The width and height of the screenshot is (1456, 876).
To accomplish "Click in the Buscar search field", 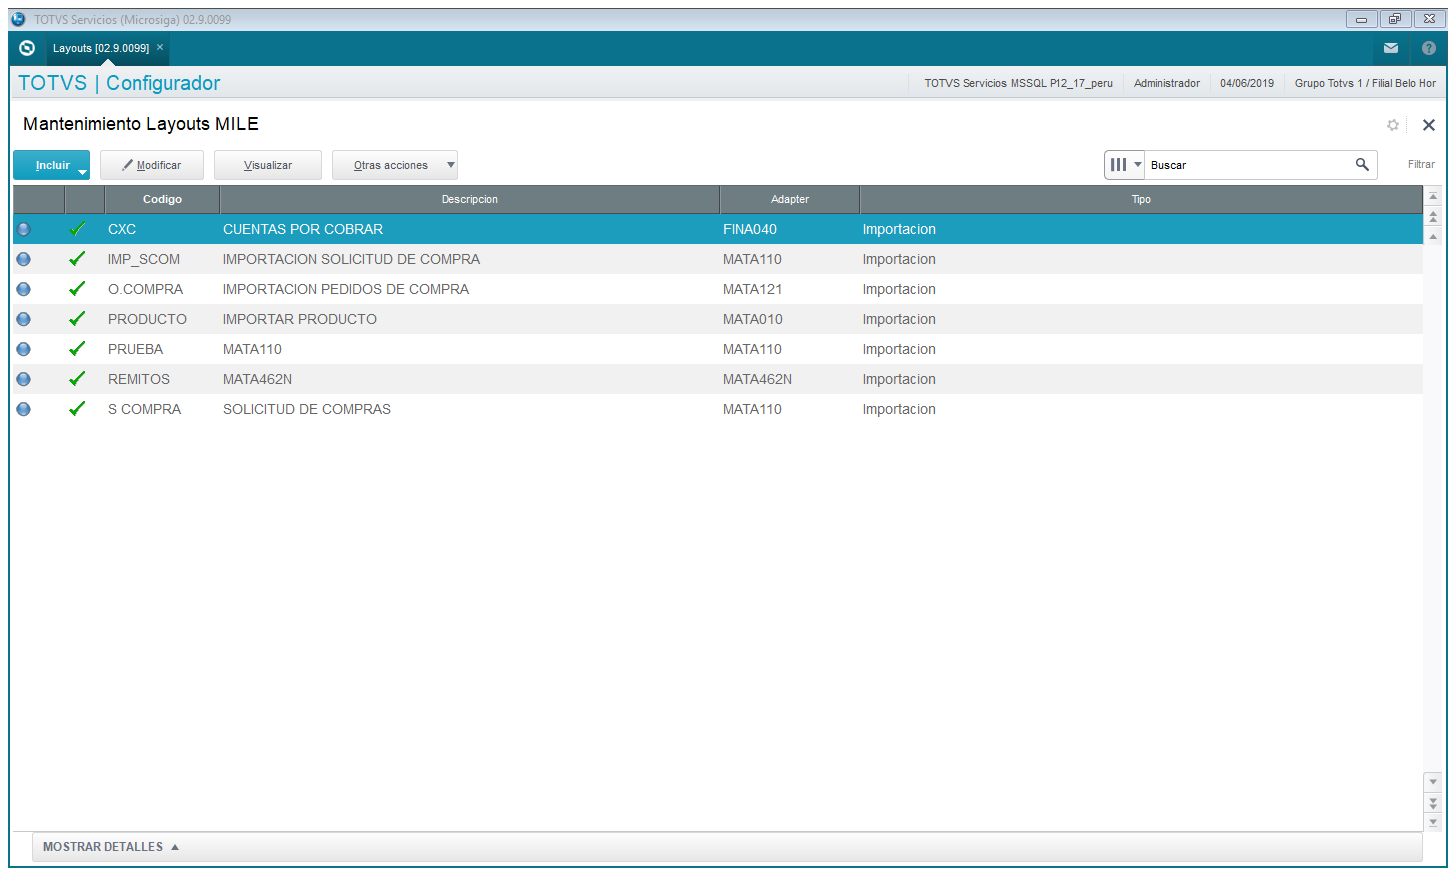I will pyautogui.click(x=1250, y=165).
